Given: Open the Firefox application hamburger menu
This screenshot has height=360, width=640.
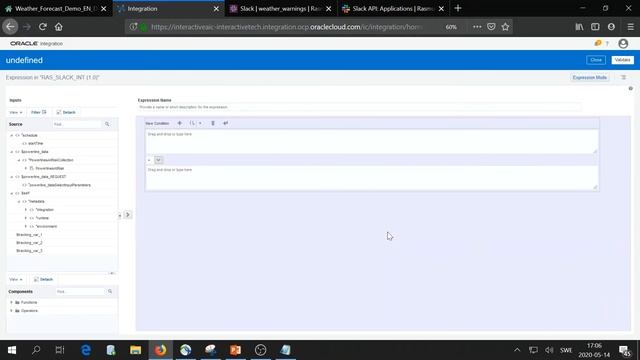Looking at the screenshot, I should pyautogui.click(x=631, y=27).
